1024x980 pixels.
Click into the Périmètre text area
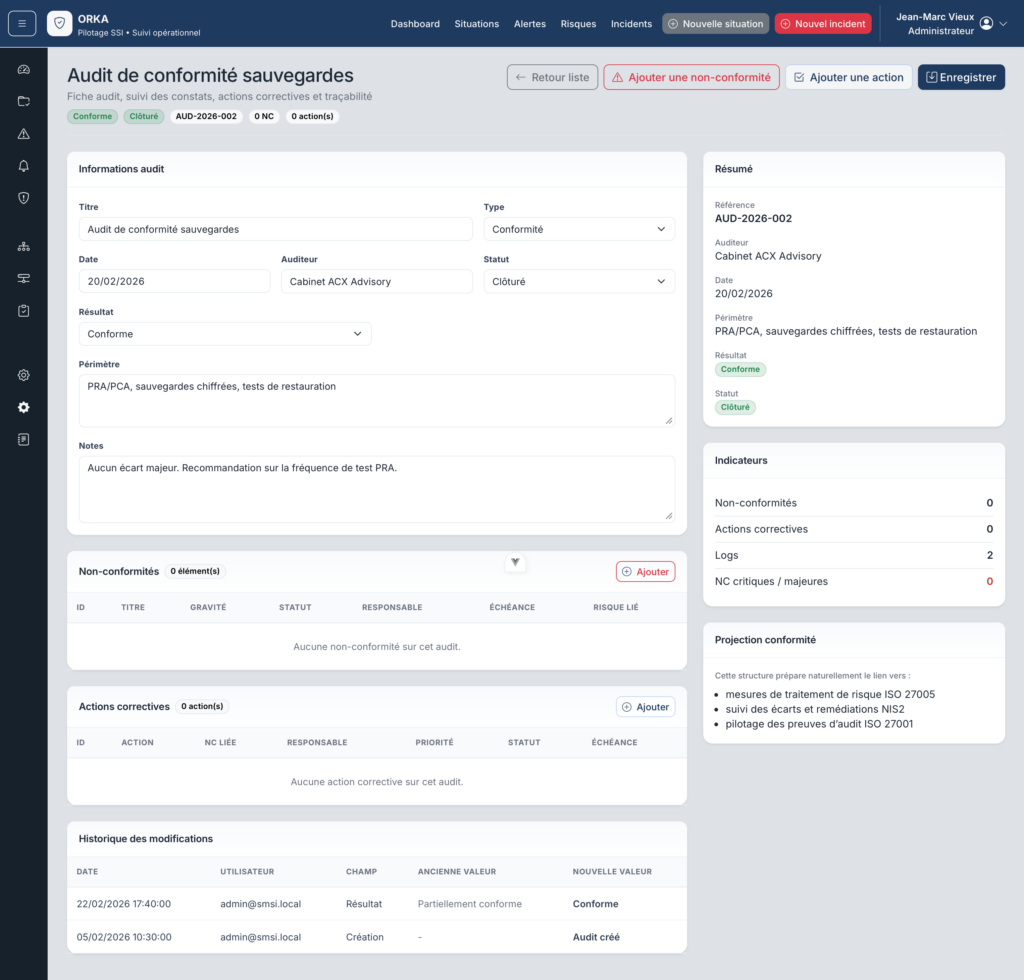click(377, 400)
